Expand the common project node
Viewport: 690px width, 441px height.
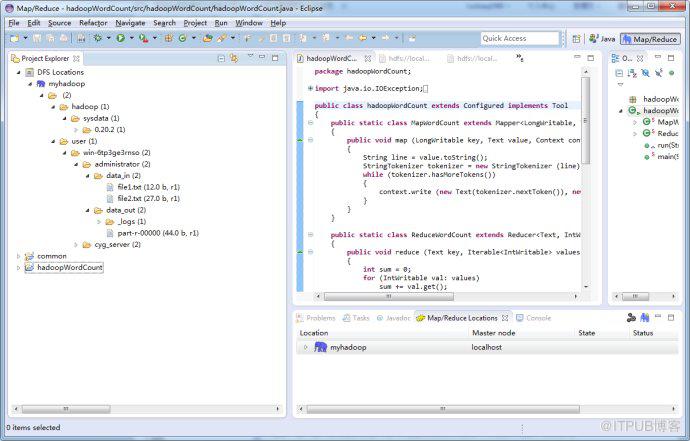click(18, 256)
